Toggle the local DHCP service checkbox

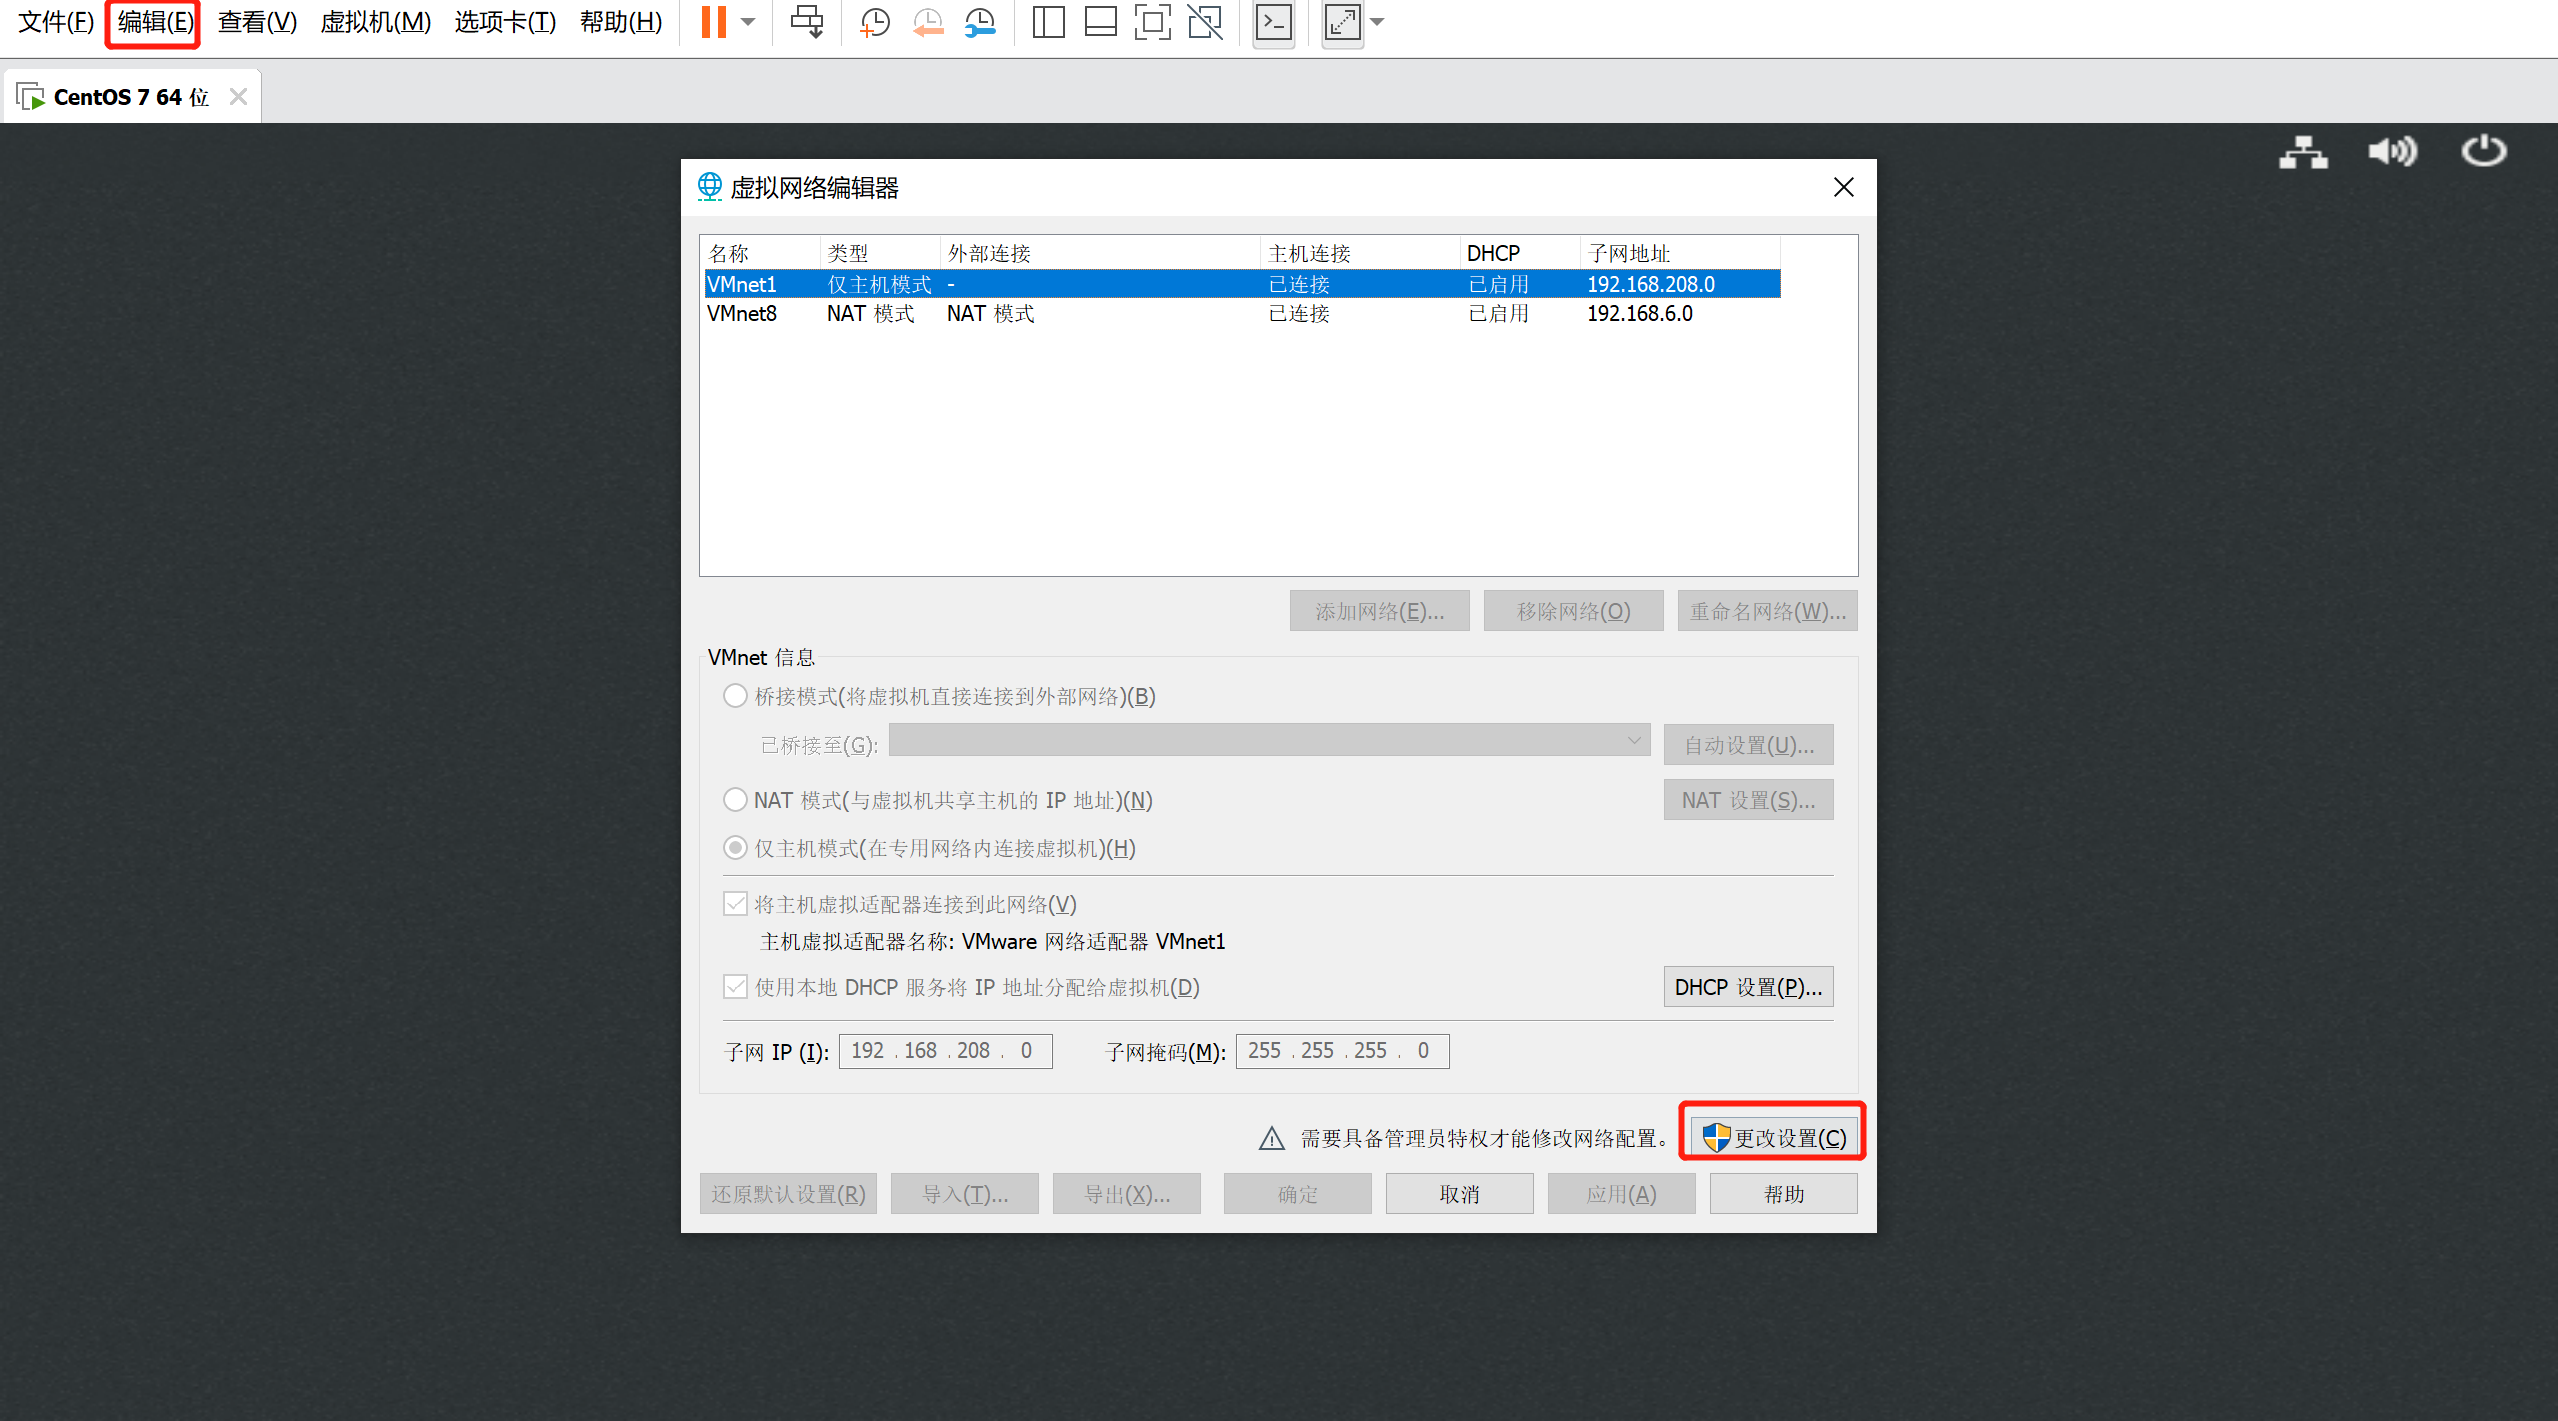coord(735,987)
